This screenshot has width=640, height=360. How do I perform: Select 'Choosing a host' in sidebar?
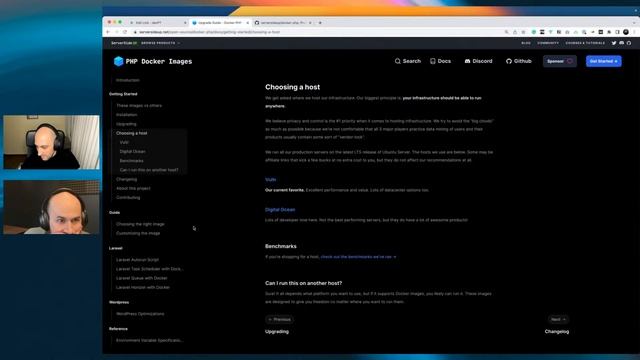pyautogui.click(x=131, y=133)
